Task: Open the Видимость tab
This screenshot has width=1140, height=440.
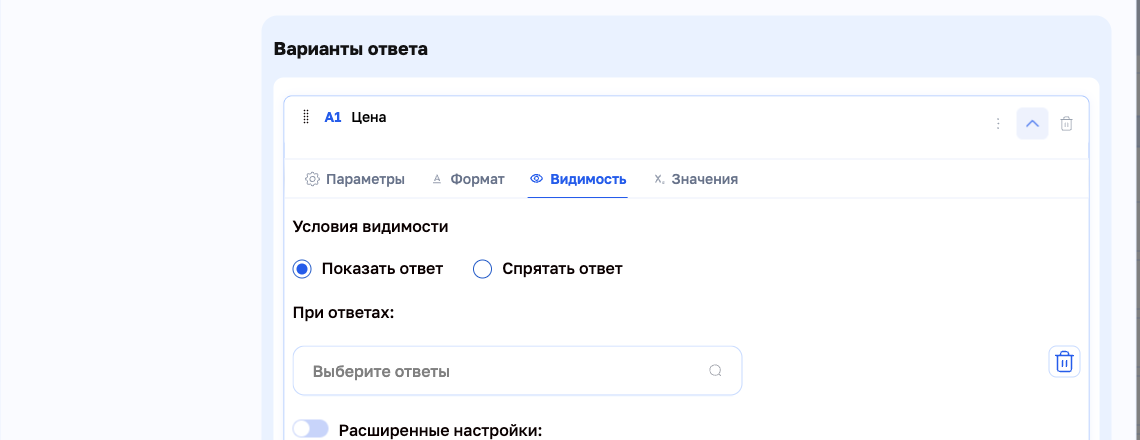Action: (578, 179)
